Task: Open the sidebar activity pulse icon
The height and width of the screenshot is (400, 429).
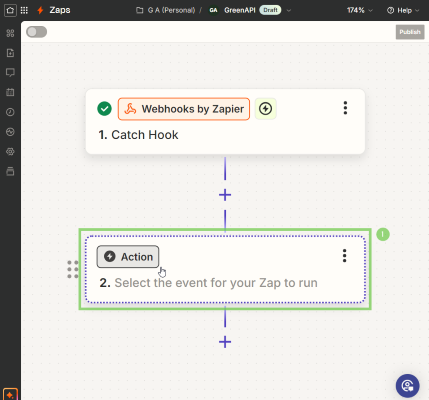Action: [10, 132]
